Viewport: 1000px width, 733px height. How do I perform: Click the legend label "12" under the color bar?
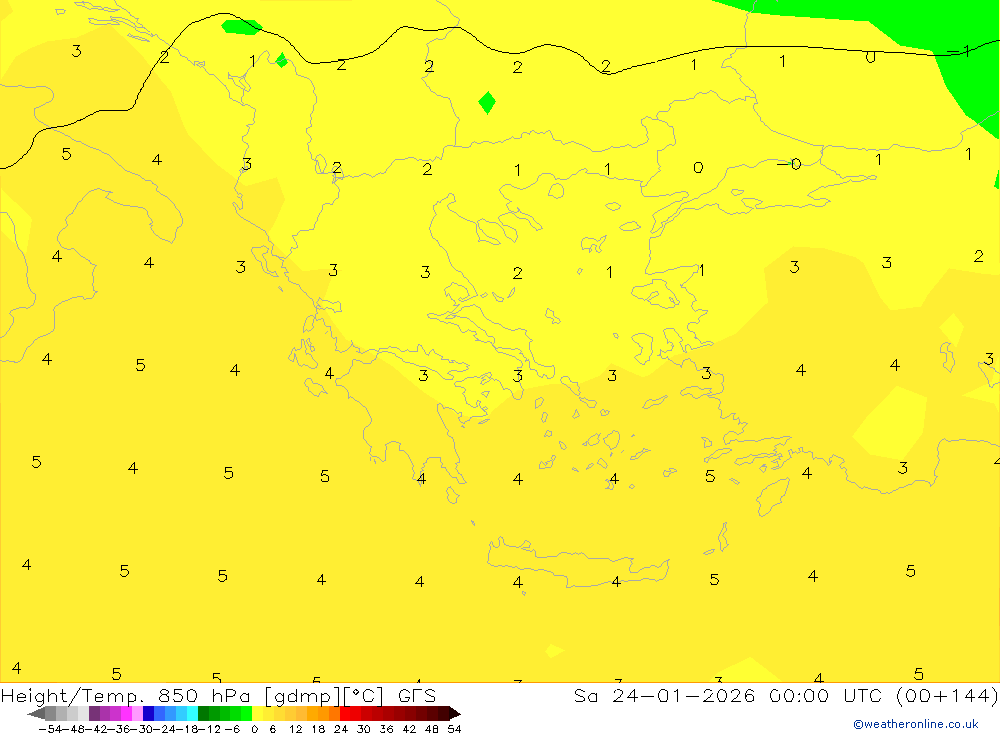[295, 729]
